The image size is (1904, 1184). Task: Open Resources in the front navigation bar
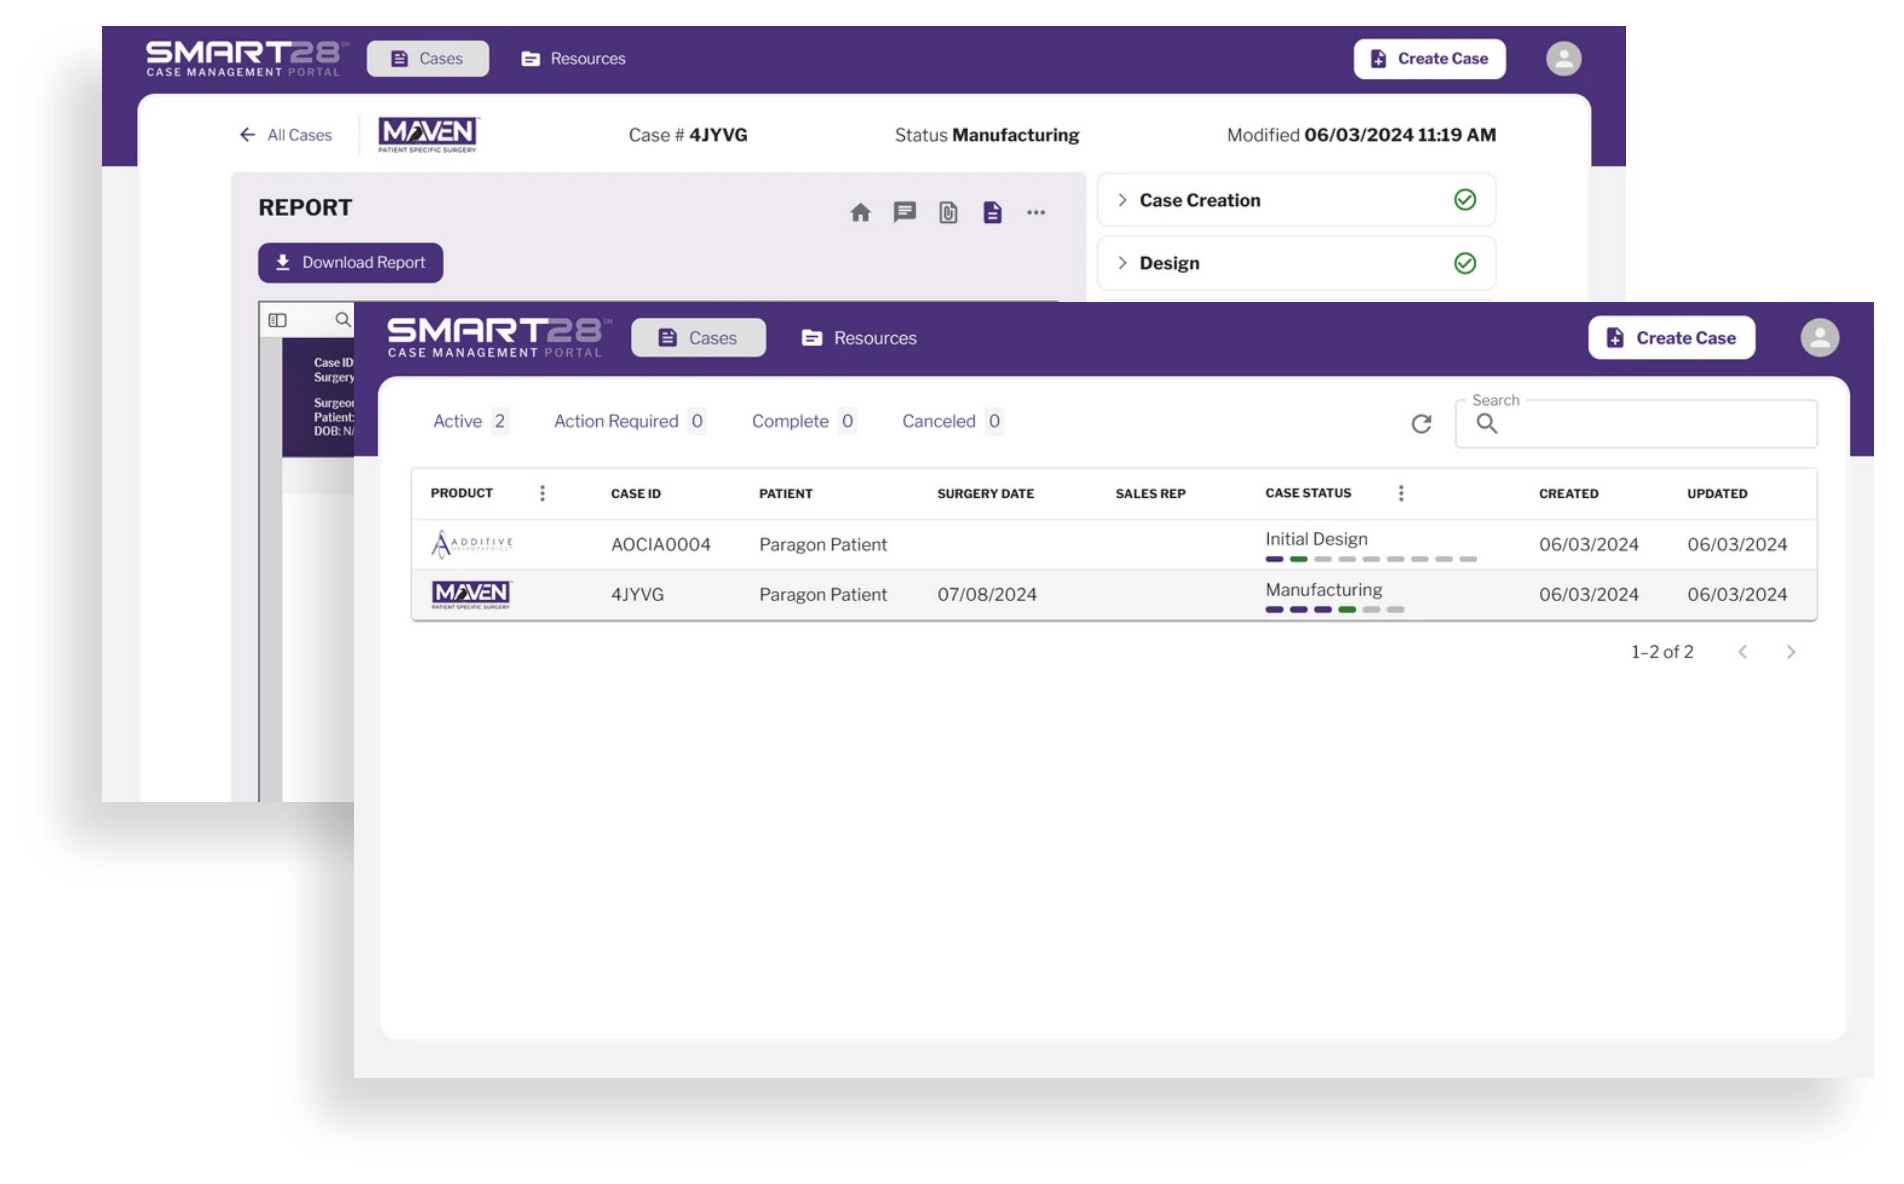point(859,338)
